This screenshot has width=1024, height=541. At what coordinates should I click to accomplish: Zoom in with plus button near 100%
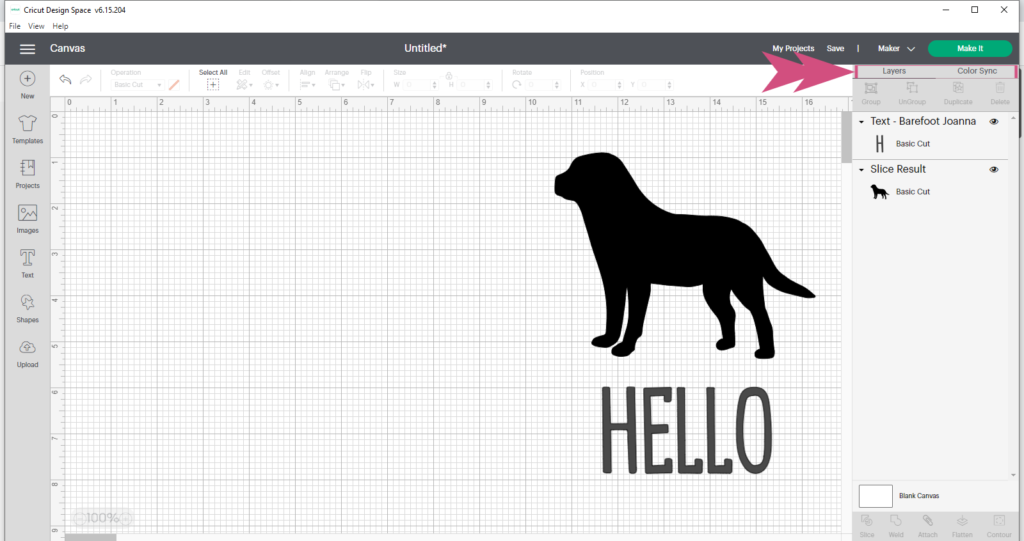pos(126,518)
